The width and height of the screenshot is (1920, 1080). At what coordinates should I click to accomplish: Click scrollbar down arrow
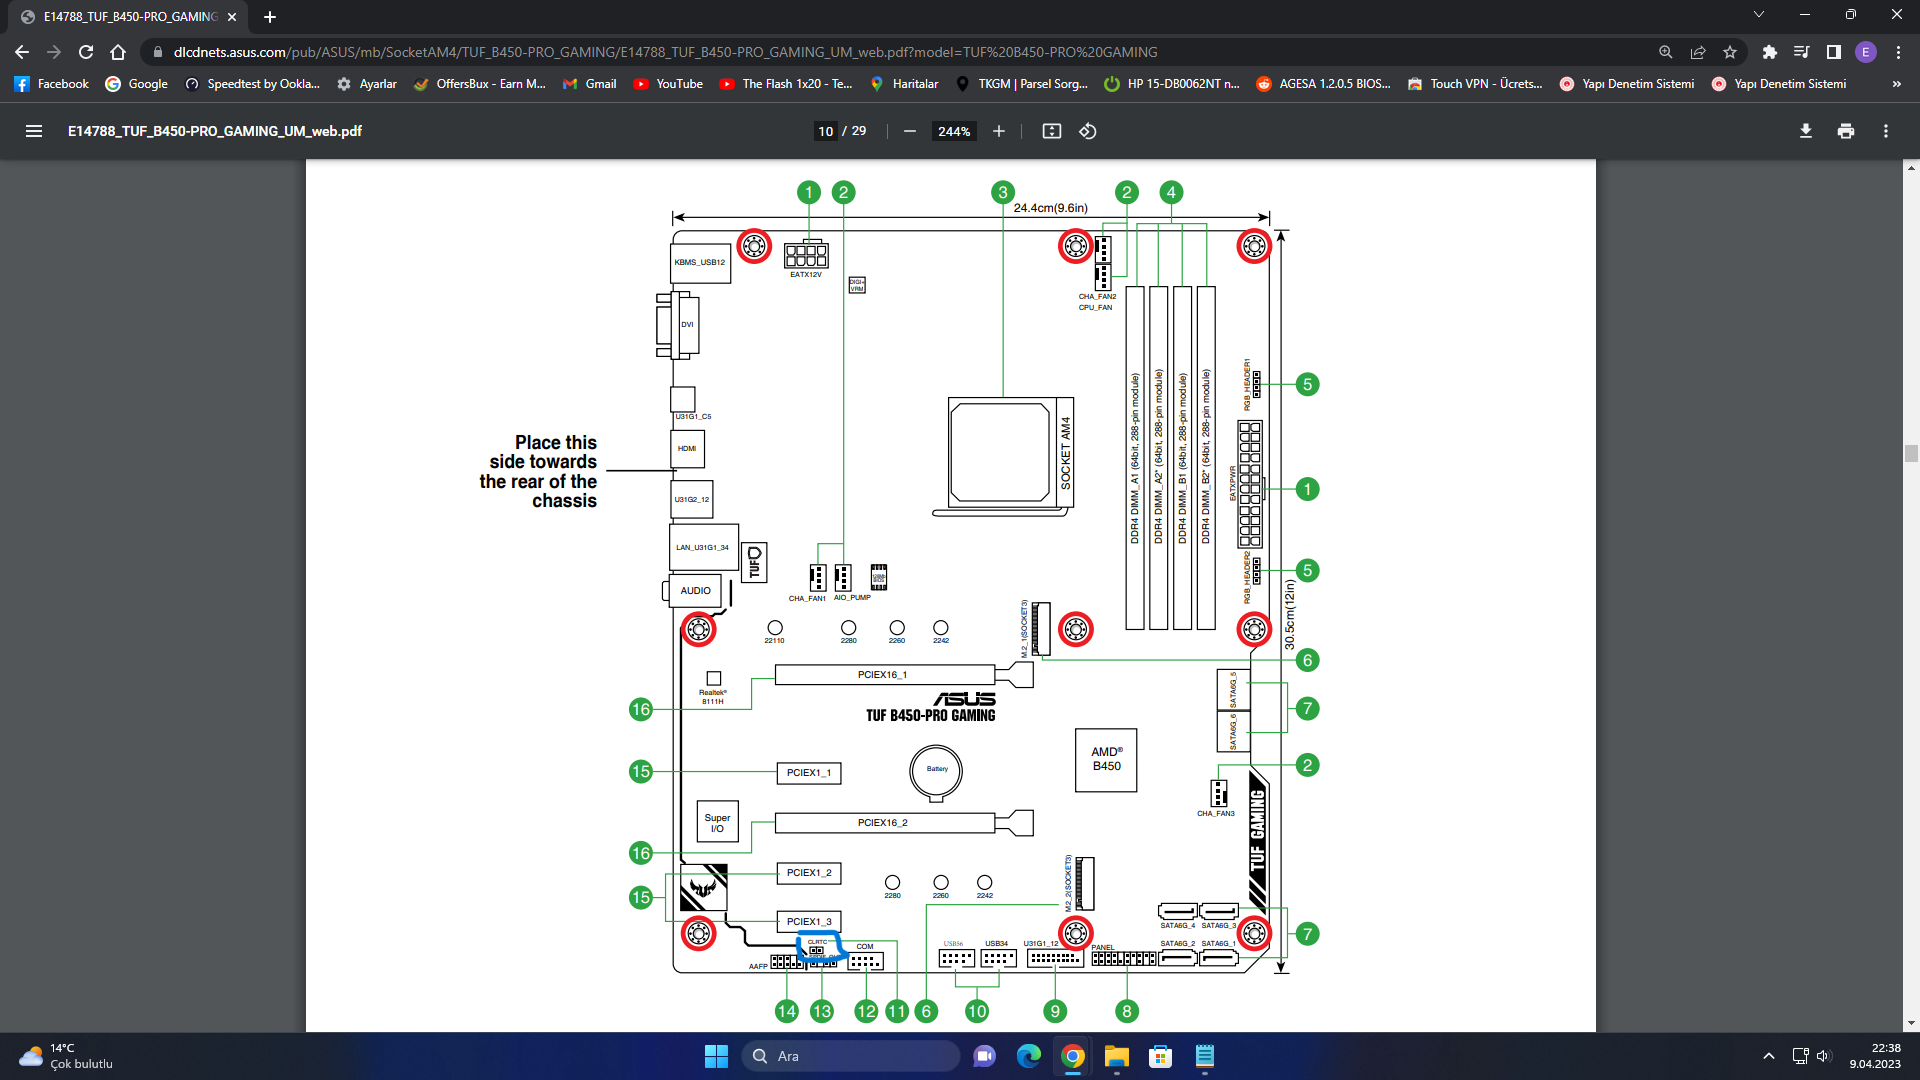coord(1911,1023)
